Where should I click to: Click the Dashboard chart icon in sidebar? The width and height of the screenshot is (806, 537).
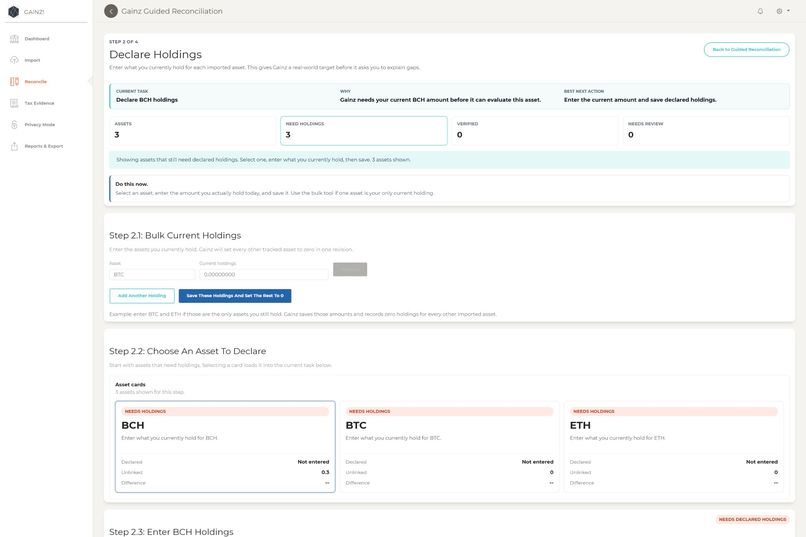14,39
